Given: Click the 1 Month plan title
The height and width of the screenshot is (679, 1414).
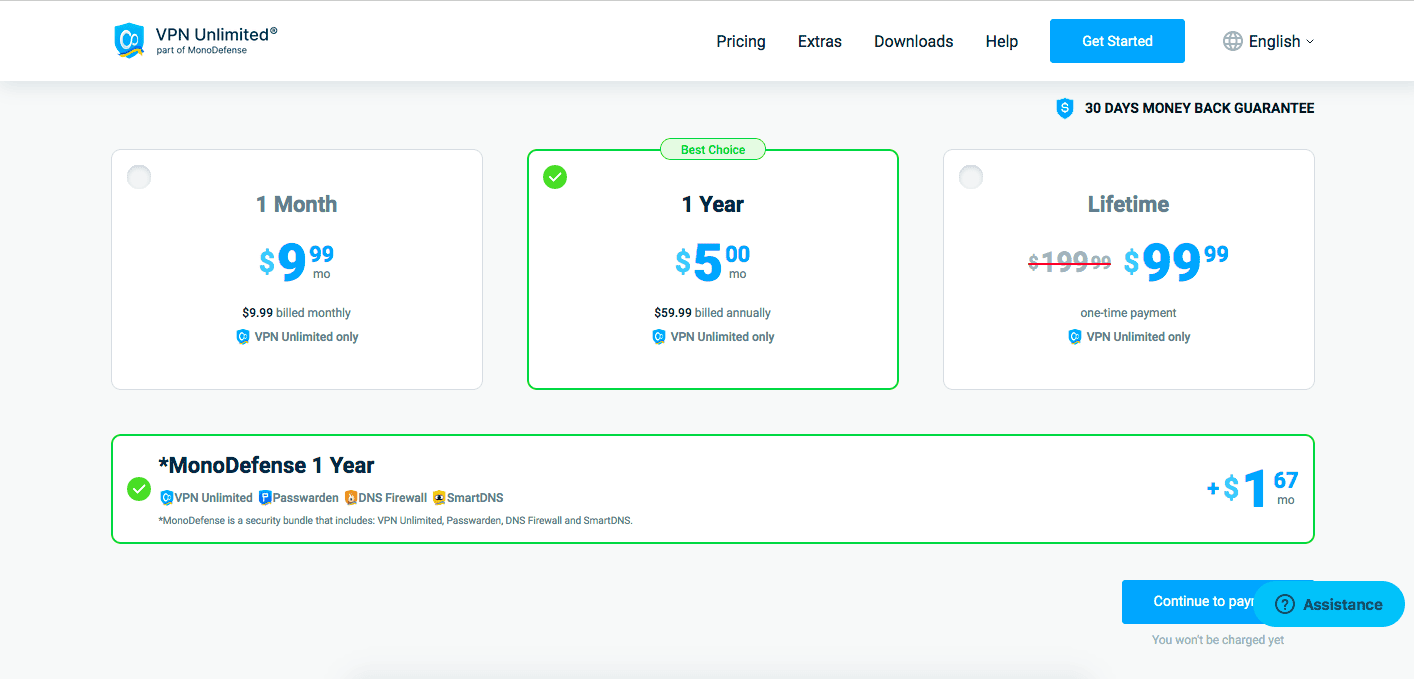Looking at the screenshot, I should coord(297,204).
